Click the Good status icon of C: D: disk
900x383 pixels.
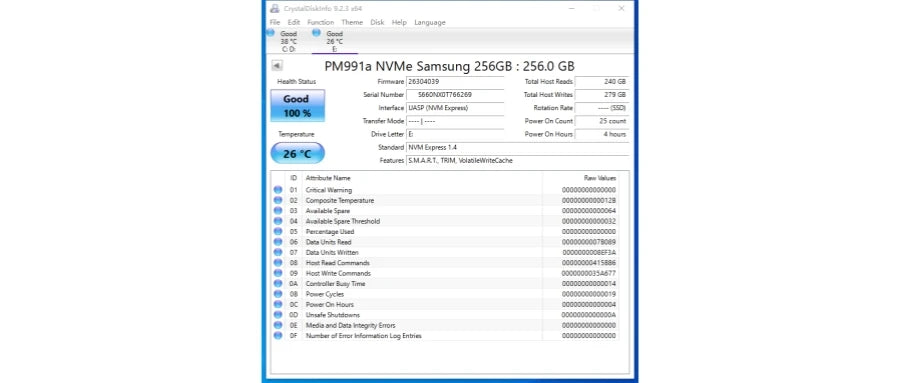[x=271, y=33]
